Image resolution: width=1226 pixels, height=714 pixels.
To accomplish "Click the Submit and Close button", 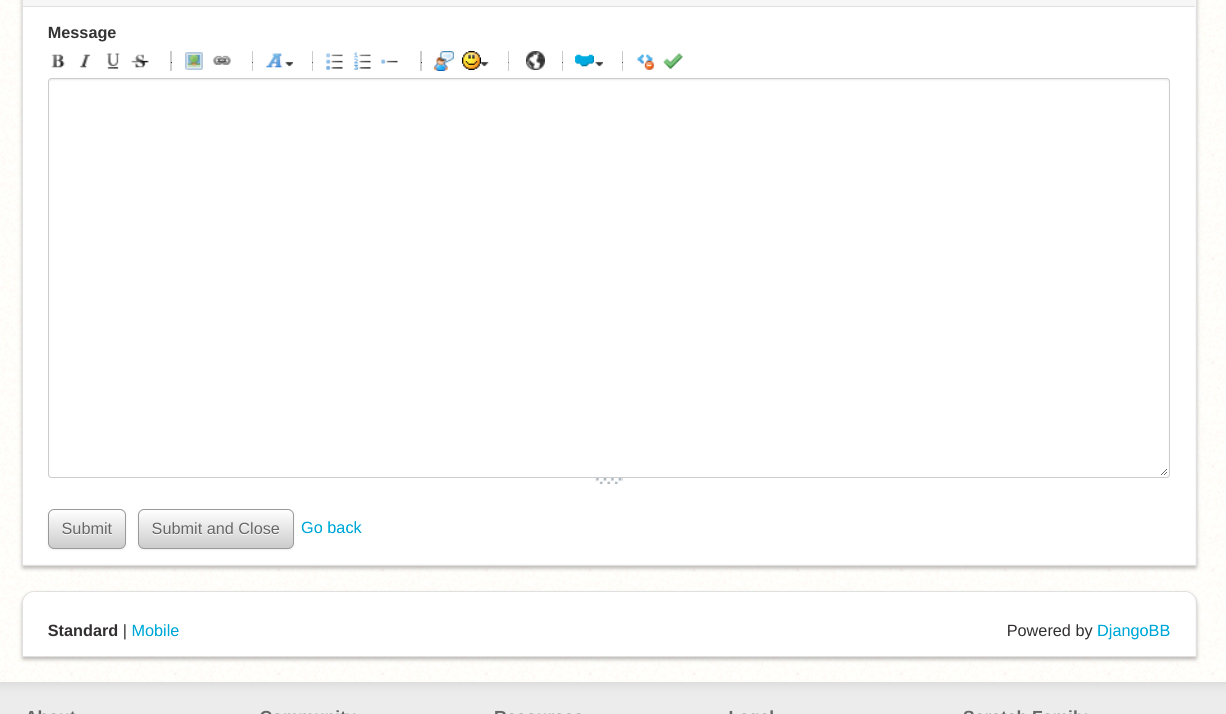I will [x=216, y=529].
